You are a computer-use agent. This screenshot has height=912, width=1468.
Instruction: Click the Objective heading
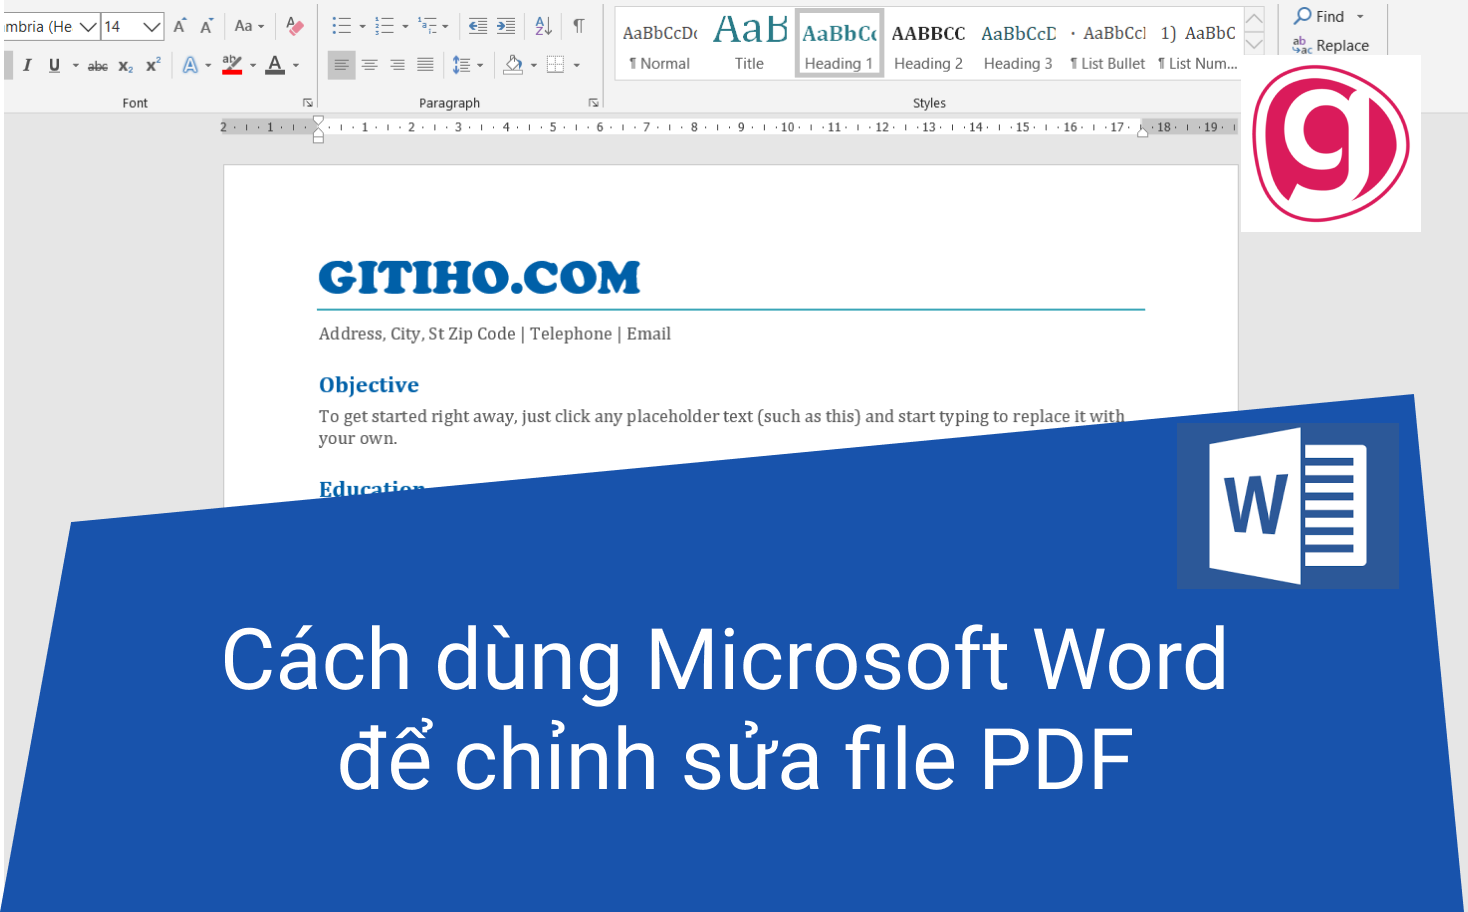click(x=368, y=385)
